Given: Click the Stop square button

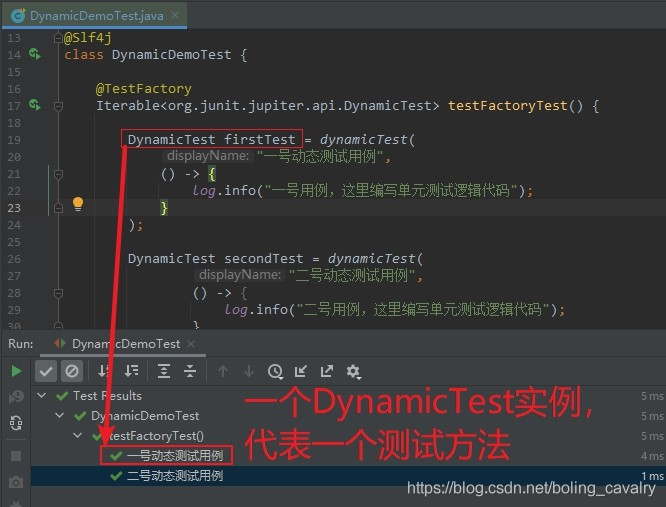Looking at the screenshot, I should pos(16,456).
